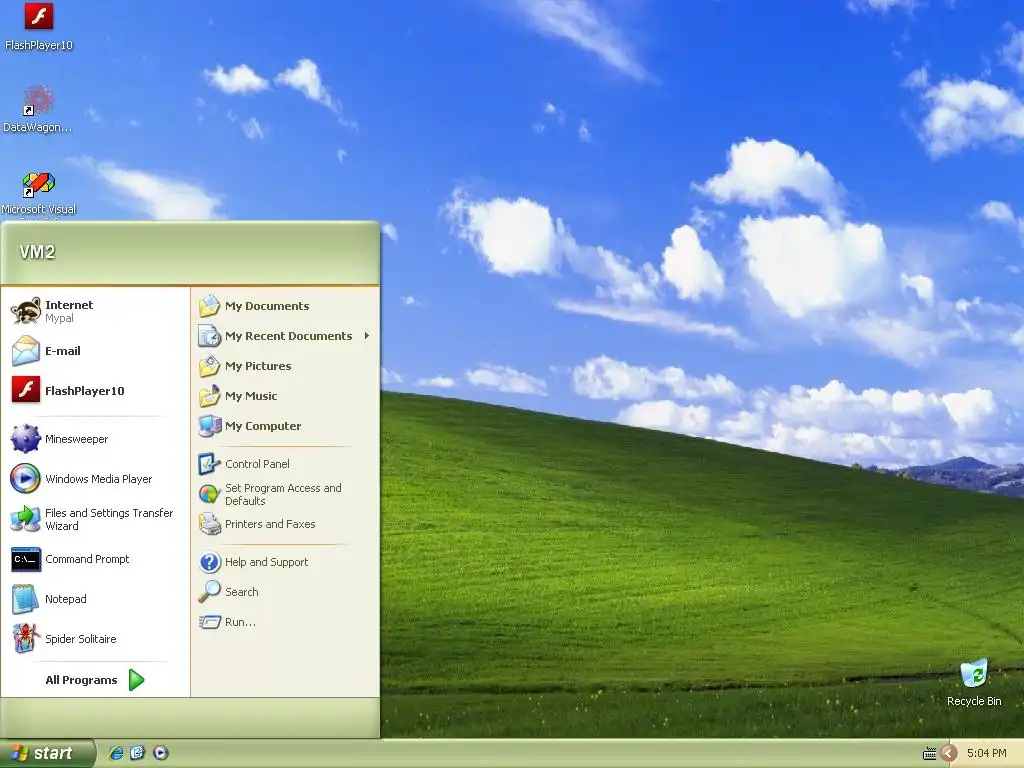Open My Music folder
Image resolution: width=1024 pixels, height=768 pixels.
point(285,396)
